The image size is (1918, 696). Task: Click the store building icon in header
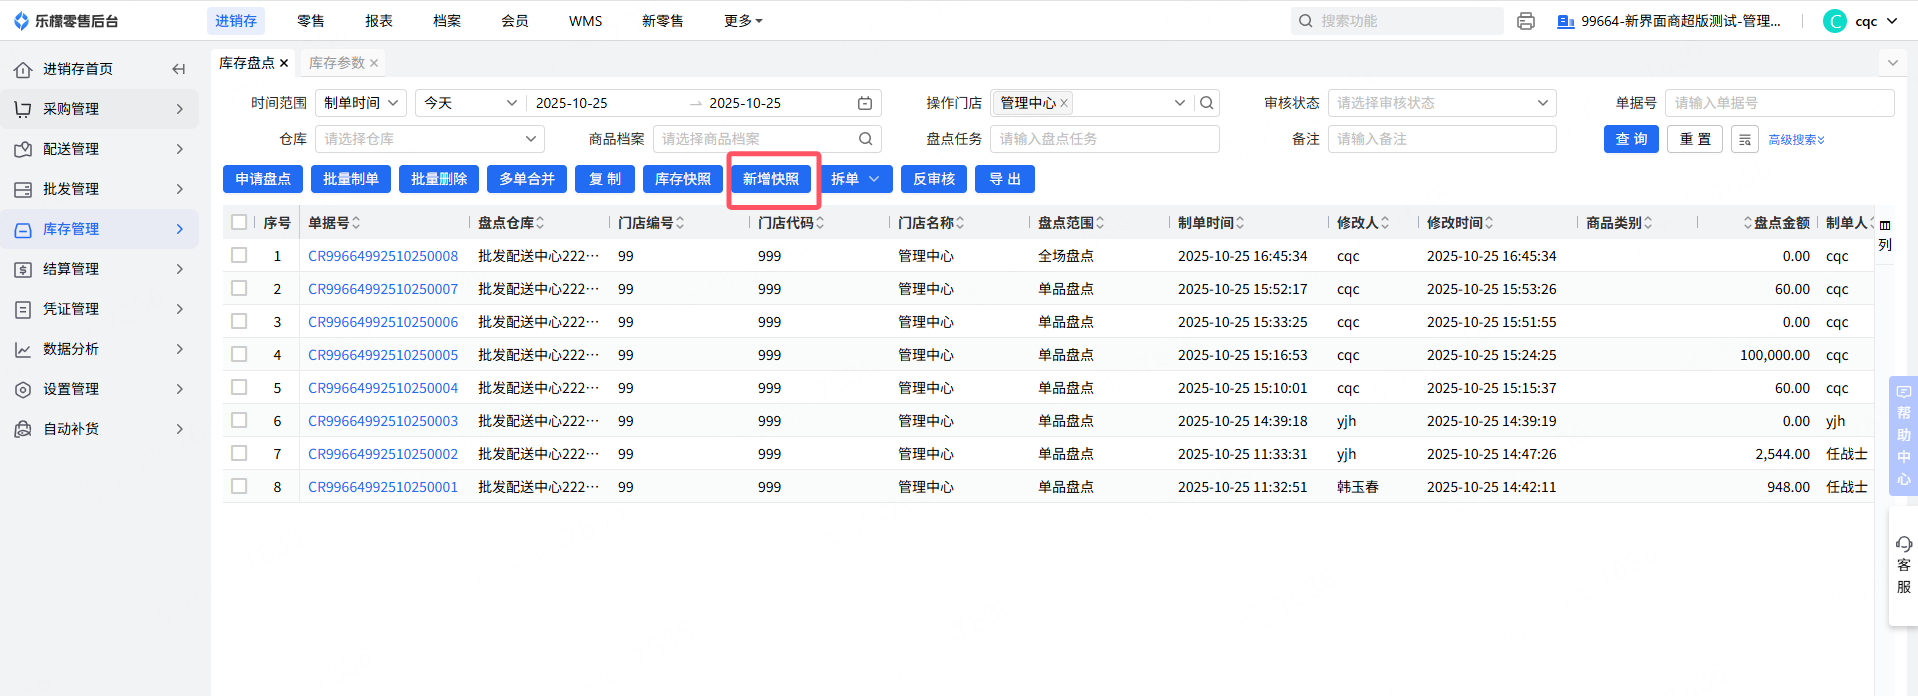pos(1566,21)
